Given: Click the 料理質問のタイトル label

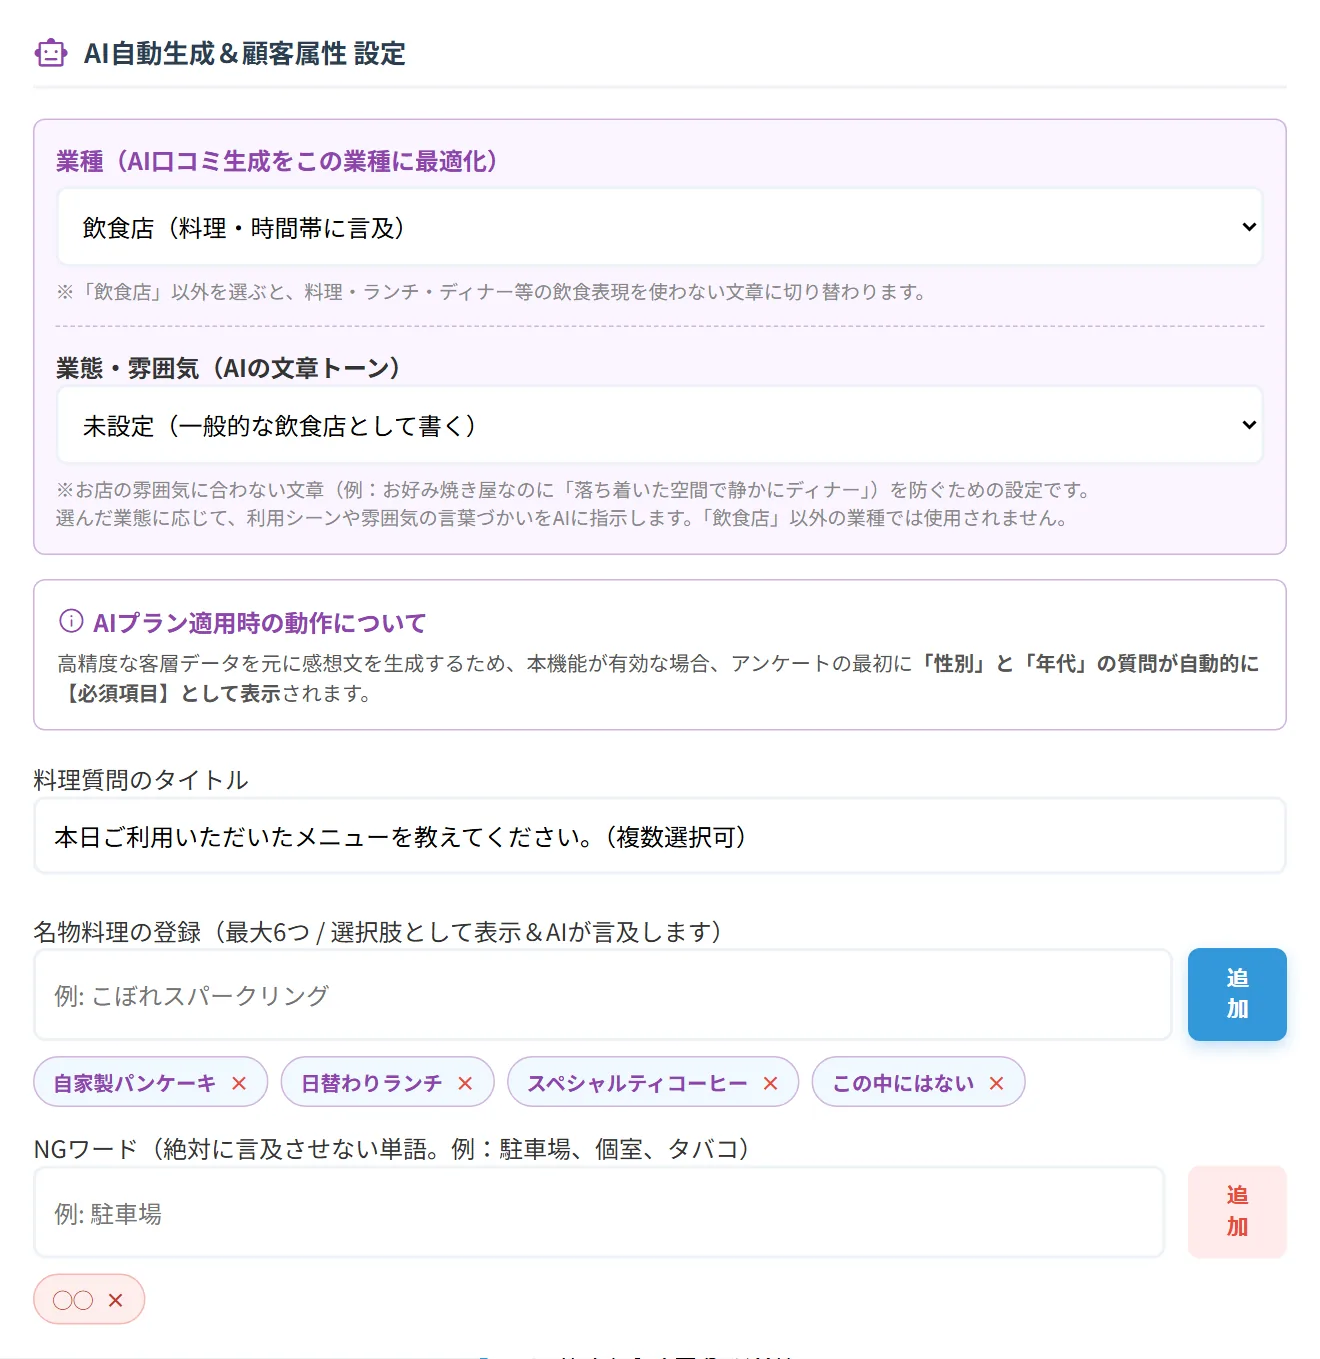Looking at the screenshot, I should [x=141, y=780].
